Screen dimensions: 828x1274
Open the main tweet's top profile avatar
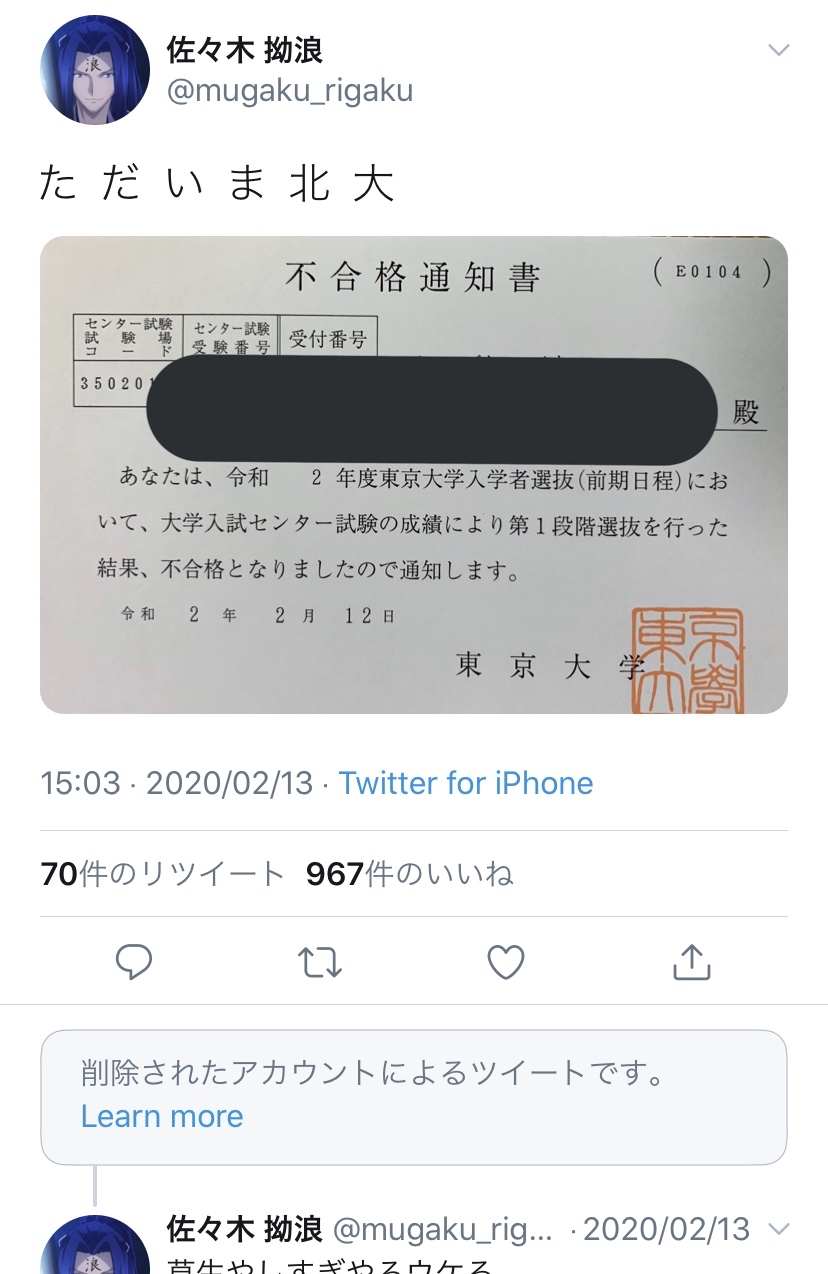[x=94, y=70]
